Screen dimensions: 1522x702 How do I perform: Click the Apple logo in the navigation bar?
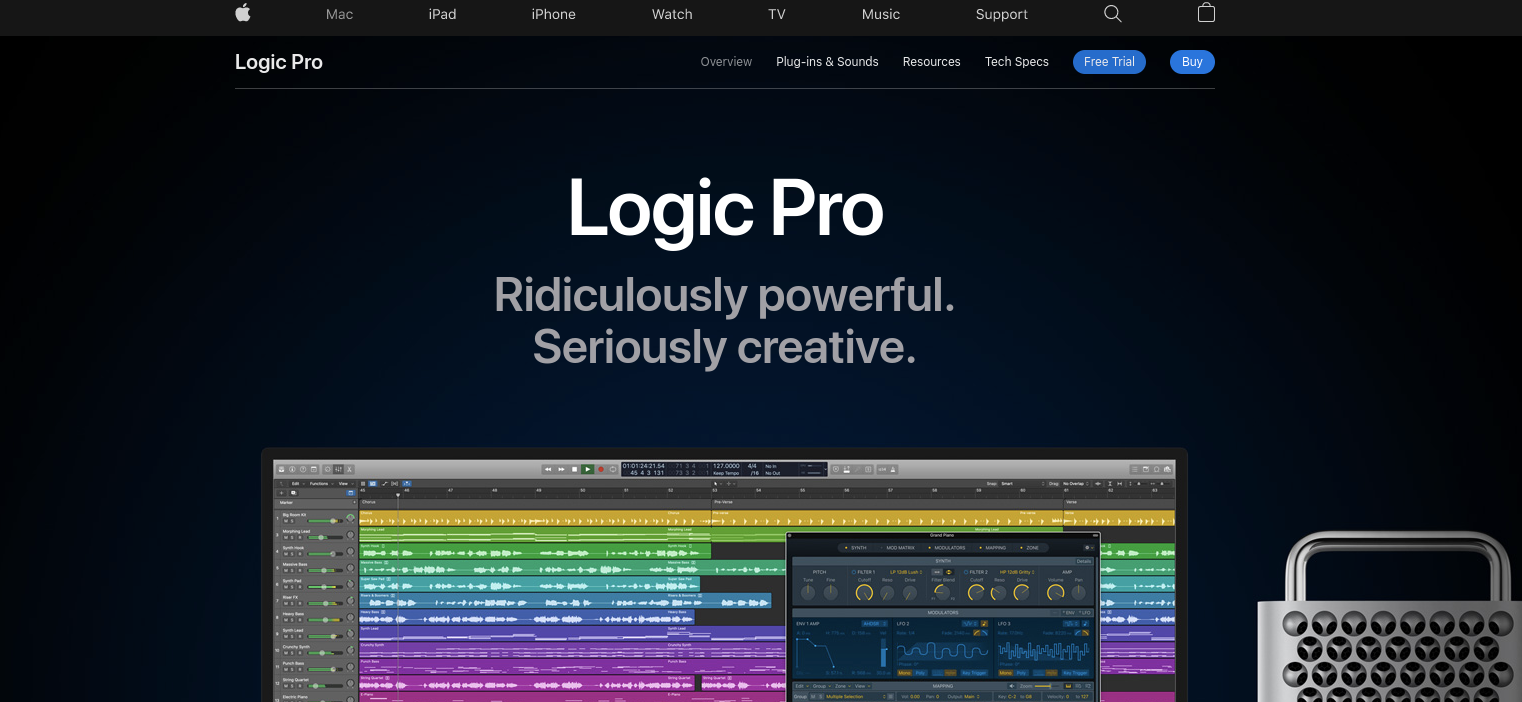(243, 13)
